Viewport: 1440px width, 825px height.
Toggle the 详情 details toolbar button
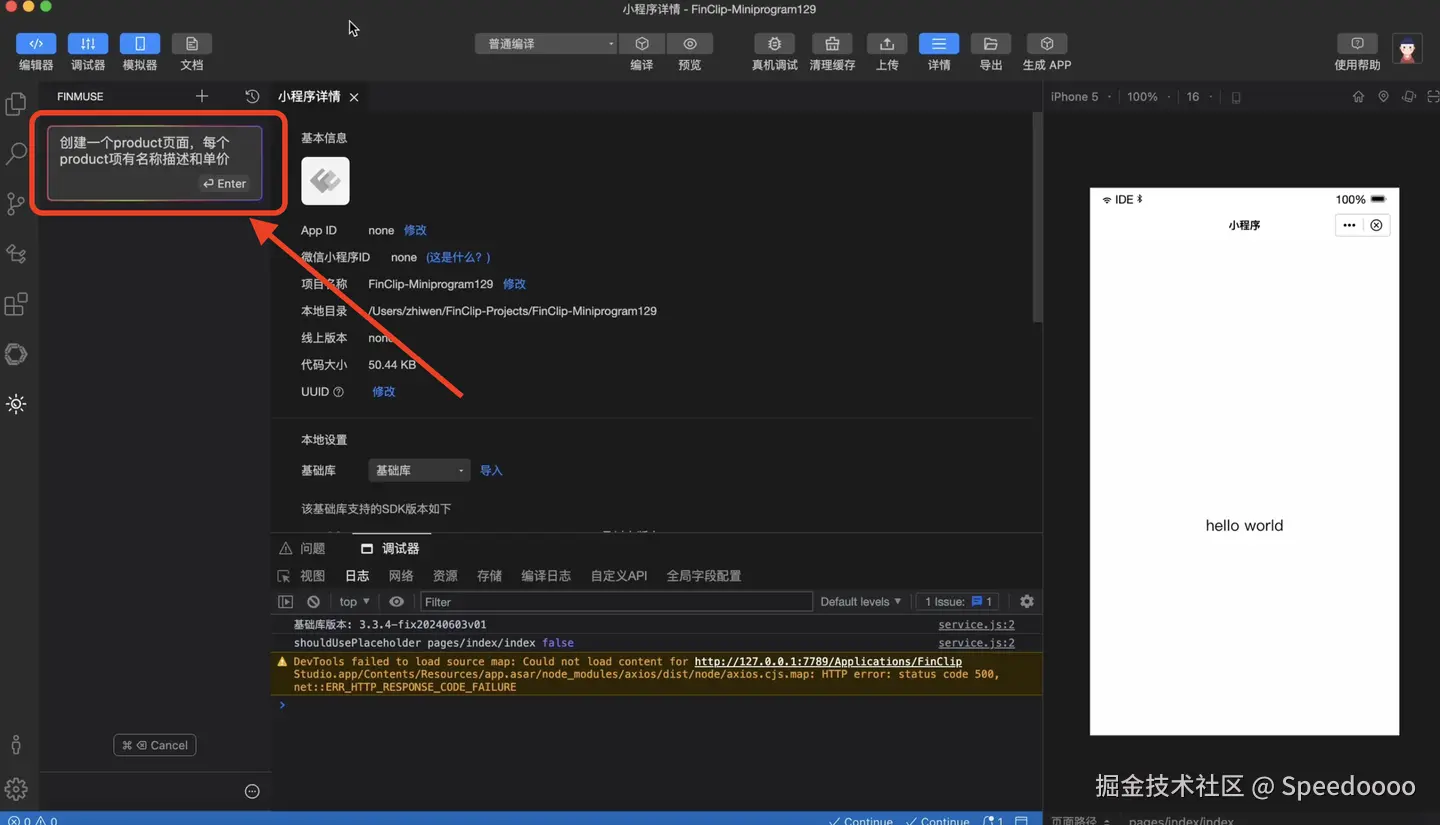(939, 44)
